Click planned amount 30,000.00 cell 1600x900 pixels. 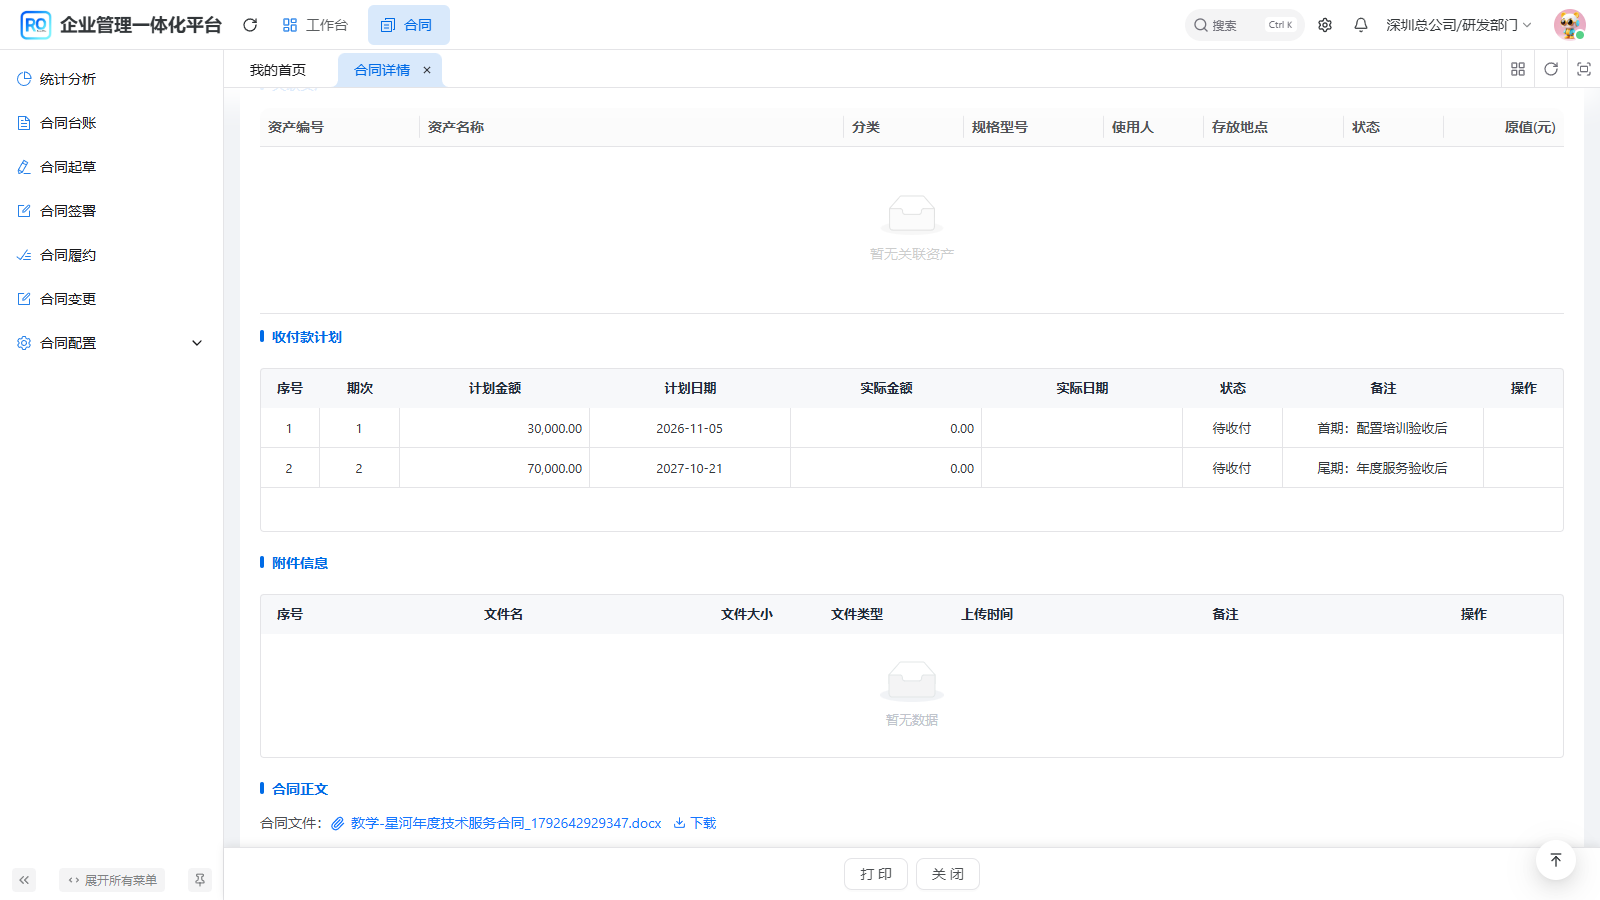click(495, 428)
